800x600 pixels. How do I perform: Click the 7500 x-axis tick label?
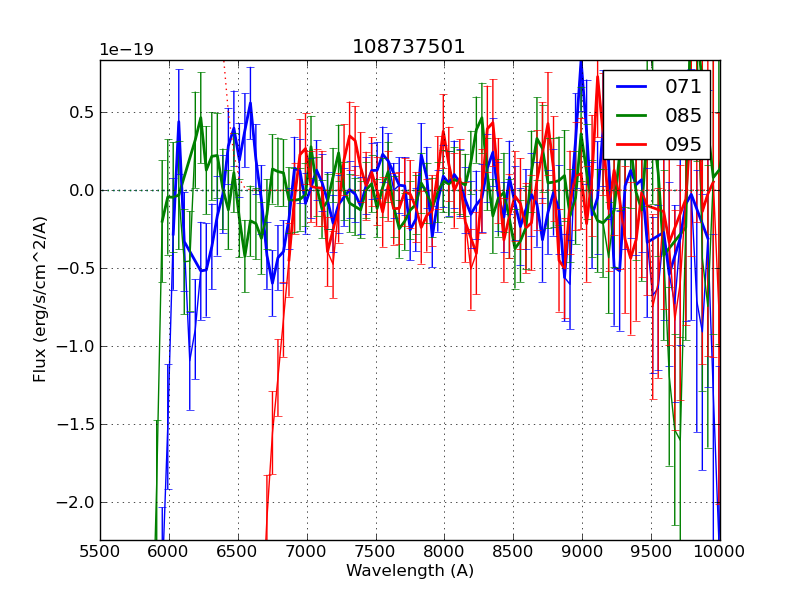[376, 550]
